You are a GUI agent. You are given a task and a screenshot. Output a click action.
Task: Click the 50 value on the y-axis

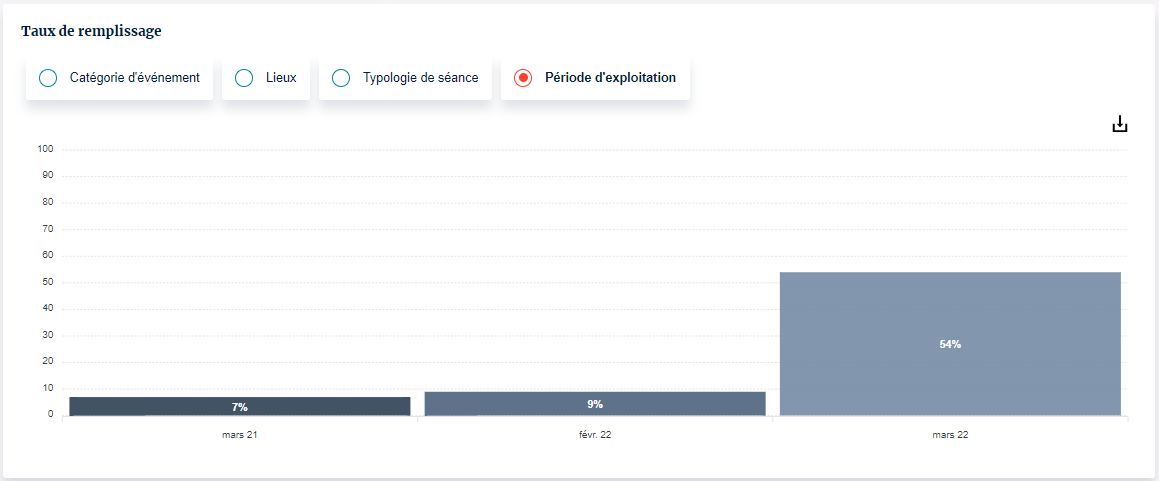[x=47, y=282]
